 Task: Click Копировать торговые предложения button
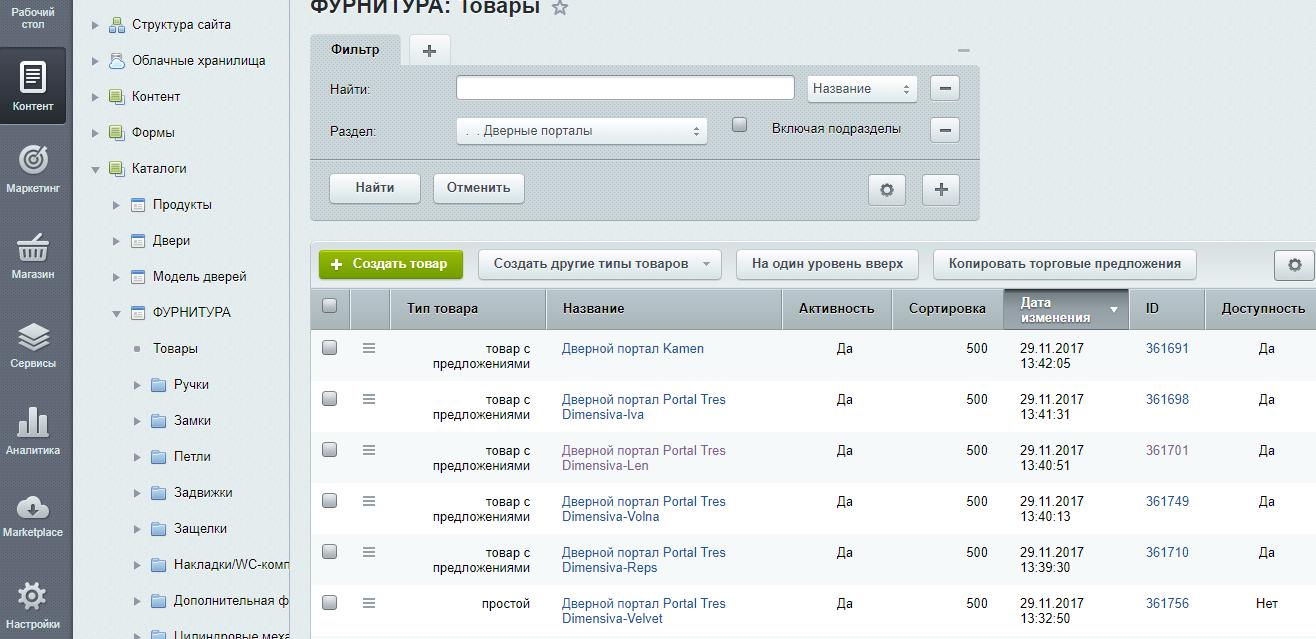point(1064,264)
